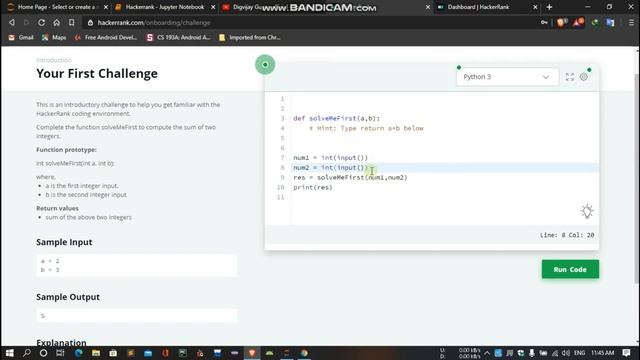Viewport: 640px width, 360px height.
Task: Open editor settings gear icon
Action: [584, 77]
